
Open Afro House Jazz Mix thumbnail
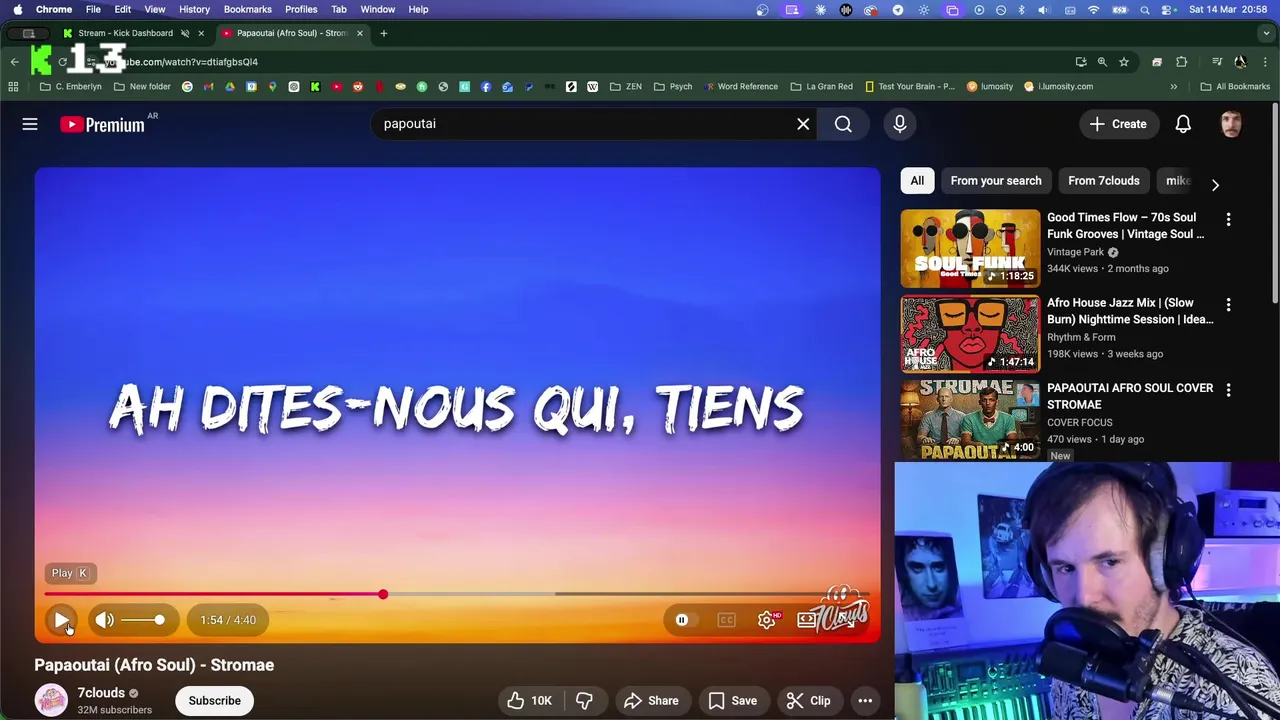coord(970,333)
